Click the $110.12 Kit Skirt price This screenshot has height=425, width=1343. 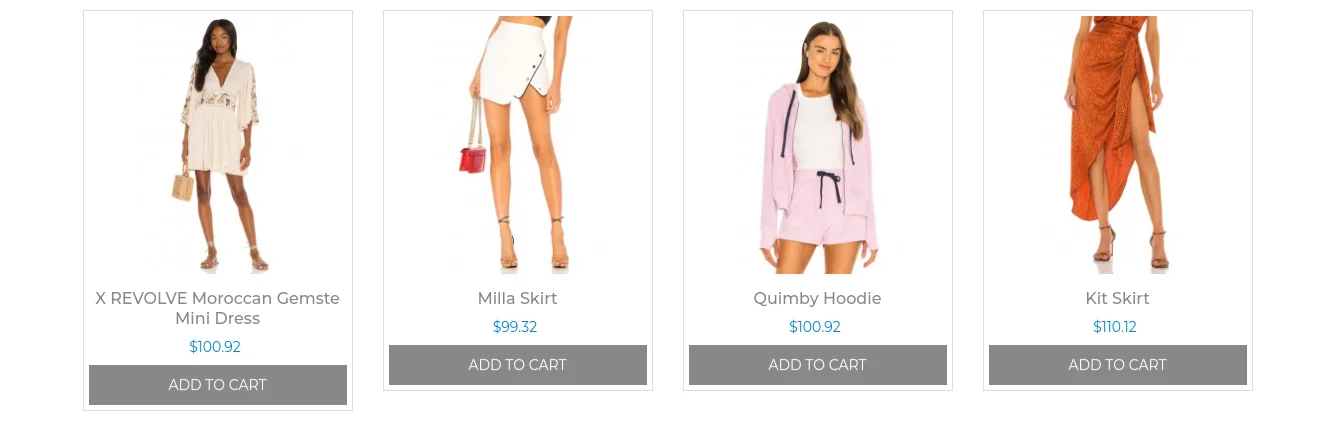(1115, 327)
